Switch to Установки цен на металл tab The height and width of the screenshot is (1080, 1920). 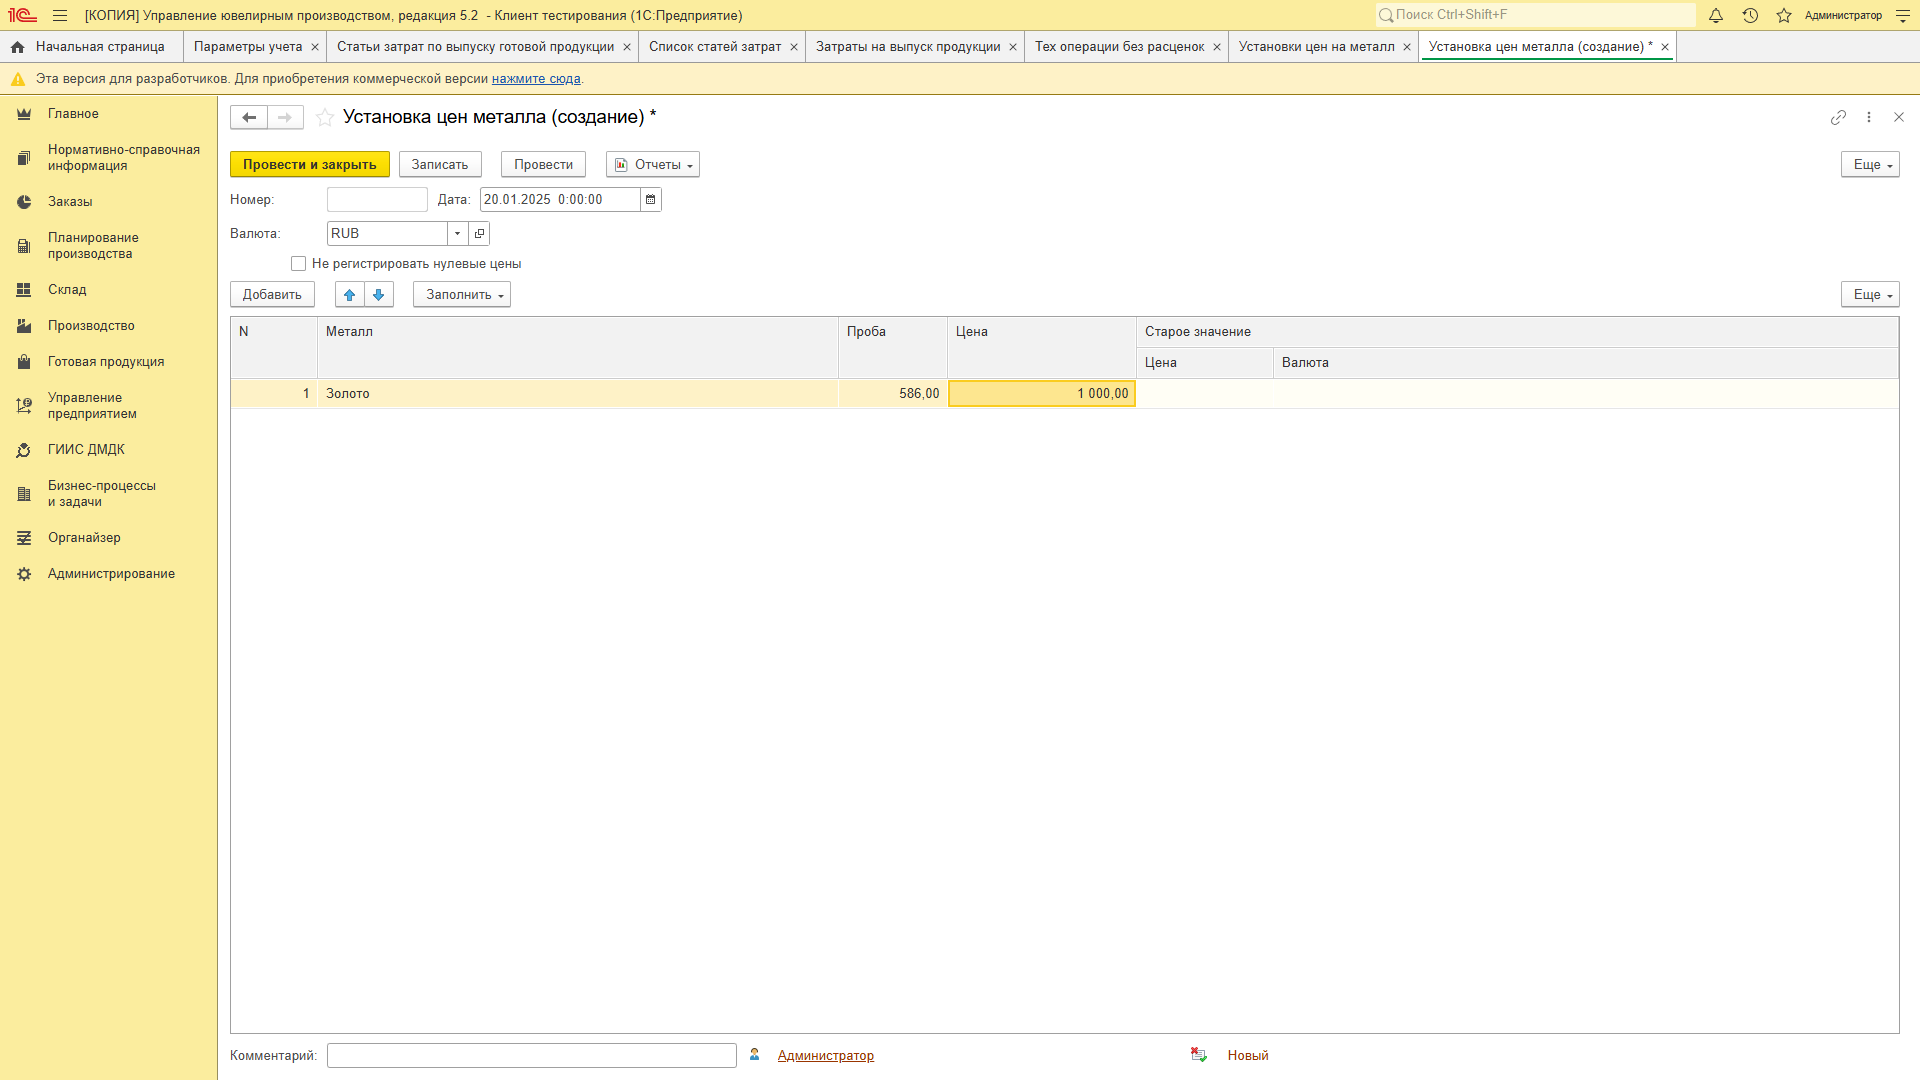pyautogui.click(x=1316, y=47)
